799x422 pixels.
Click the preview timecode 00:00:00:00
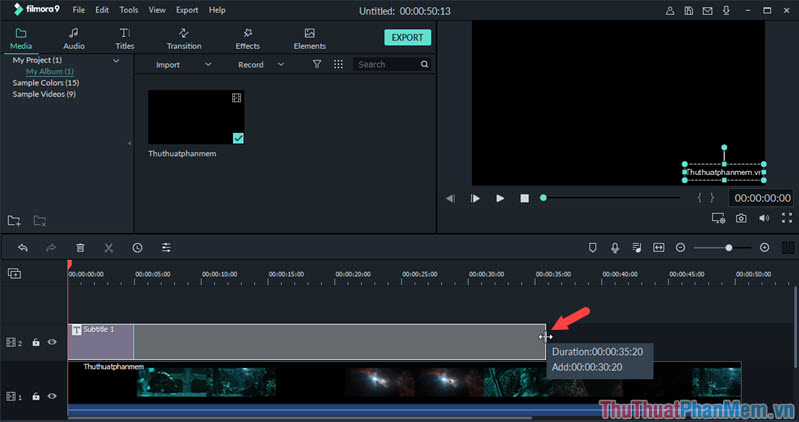point(762,198)
